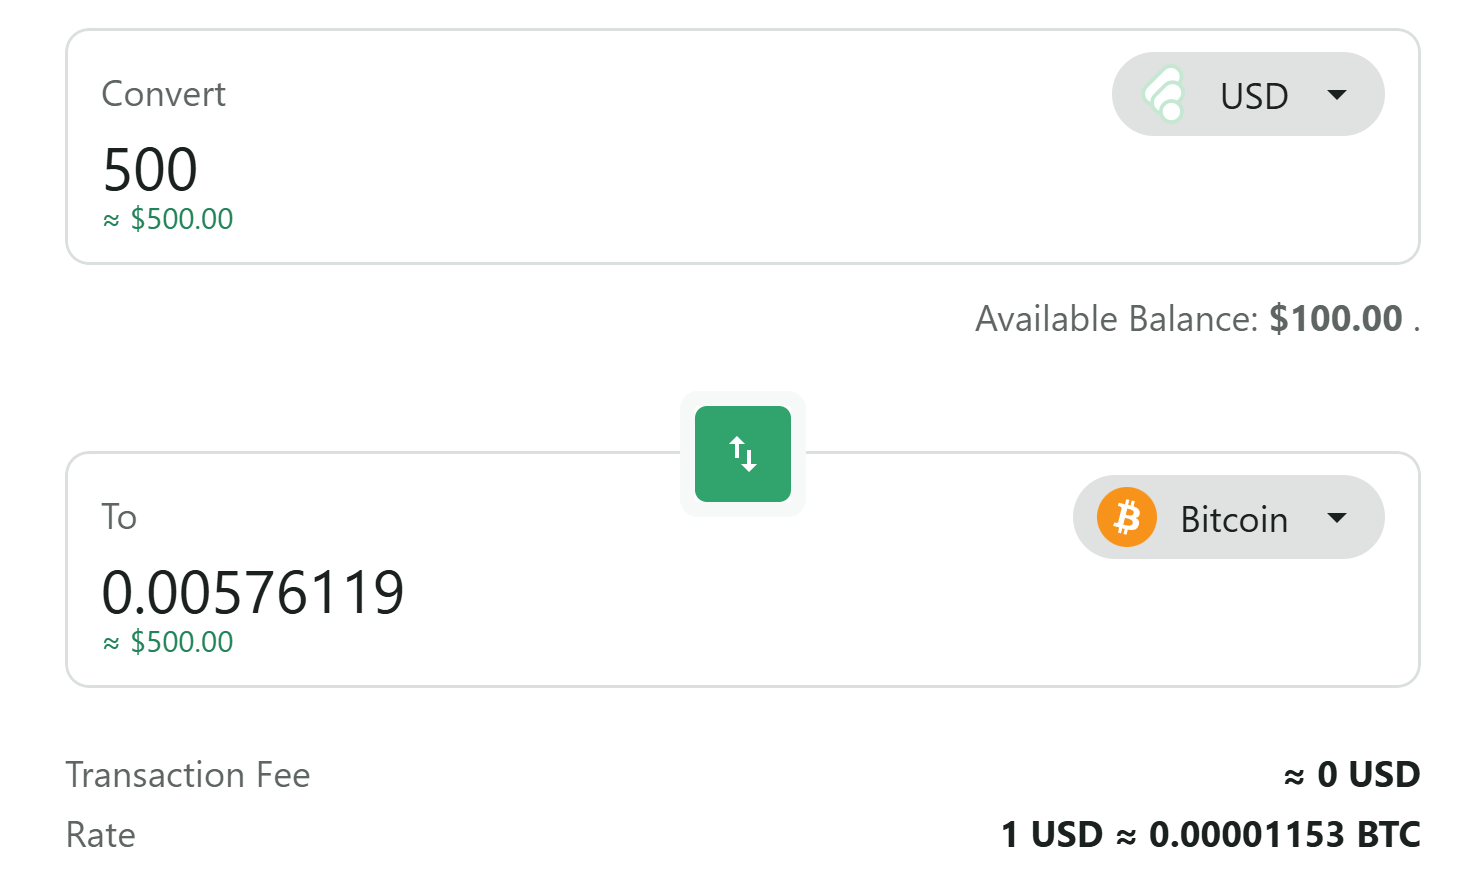Open the USD currency dropdown arrow
The height and width of the screenshot is (888, 1480).
pyautogui.click(x=1337, y=95)
